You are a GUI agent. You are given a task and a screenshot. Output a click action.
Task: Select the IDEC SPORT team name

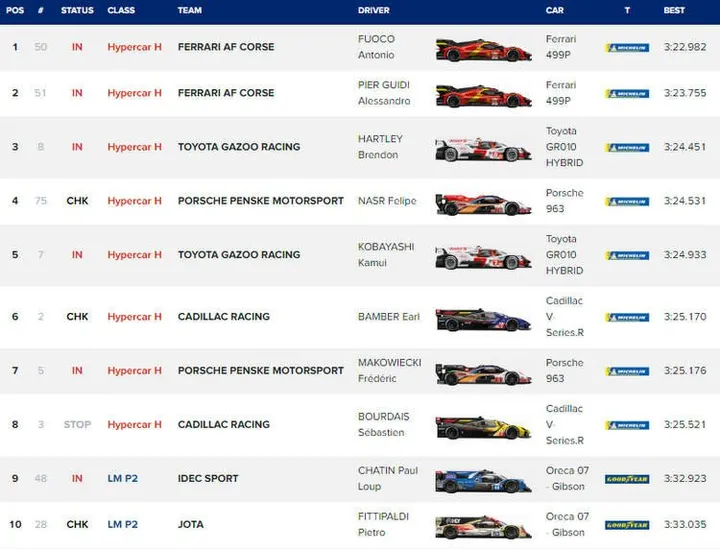point(208,478)
